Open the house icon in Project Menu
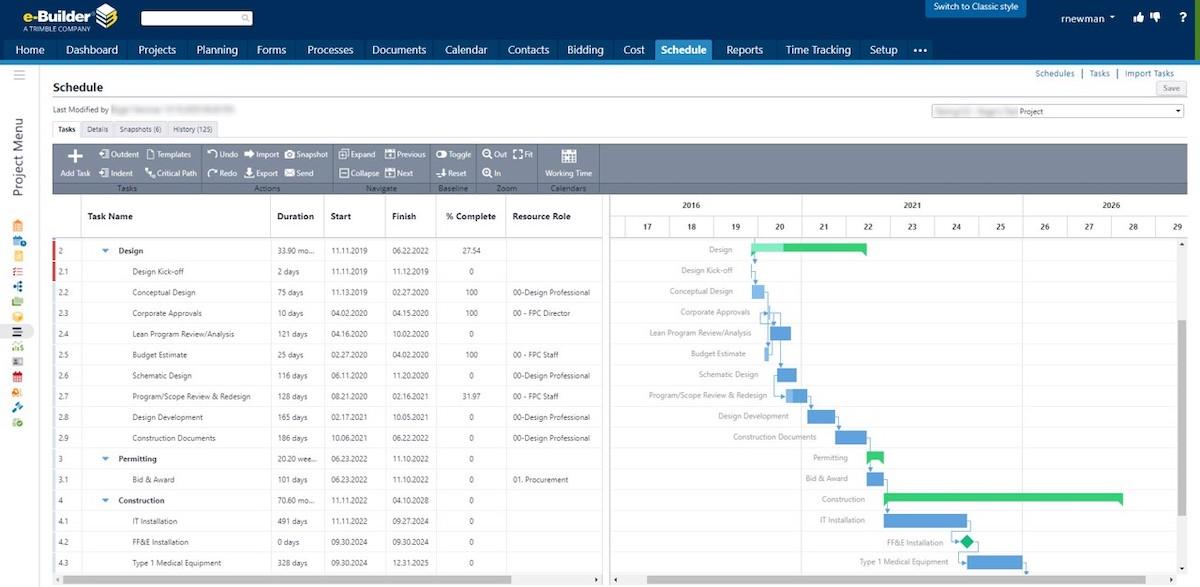The image size is (1200, 587). point(19,226)
